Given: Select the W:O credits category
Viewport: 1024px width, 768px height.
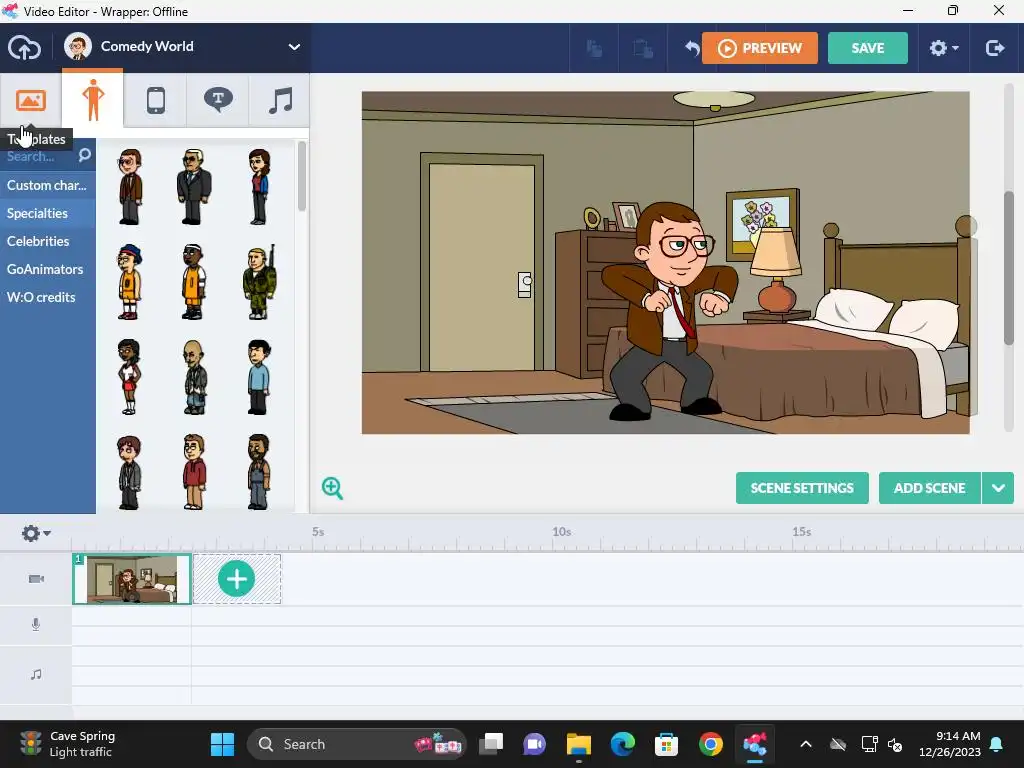Looking at the screenshot, I should click(48, 298).
